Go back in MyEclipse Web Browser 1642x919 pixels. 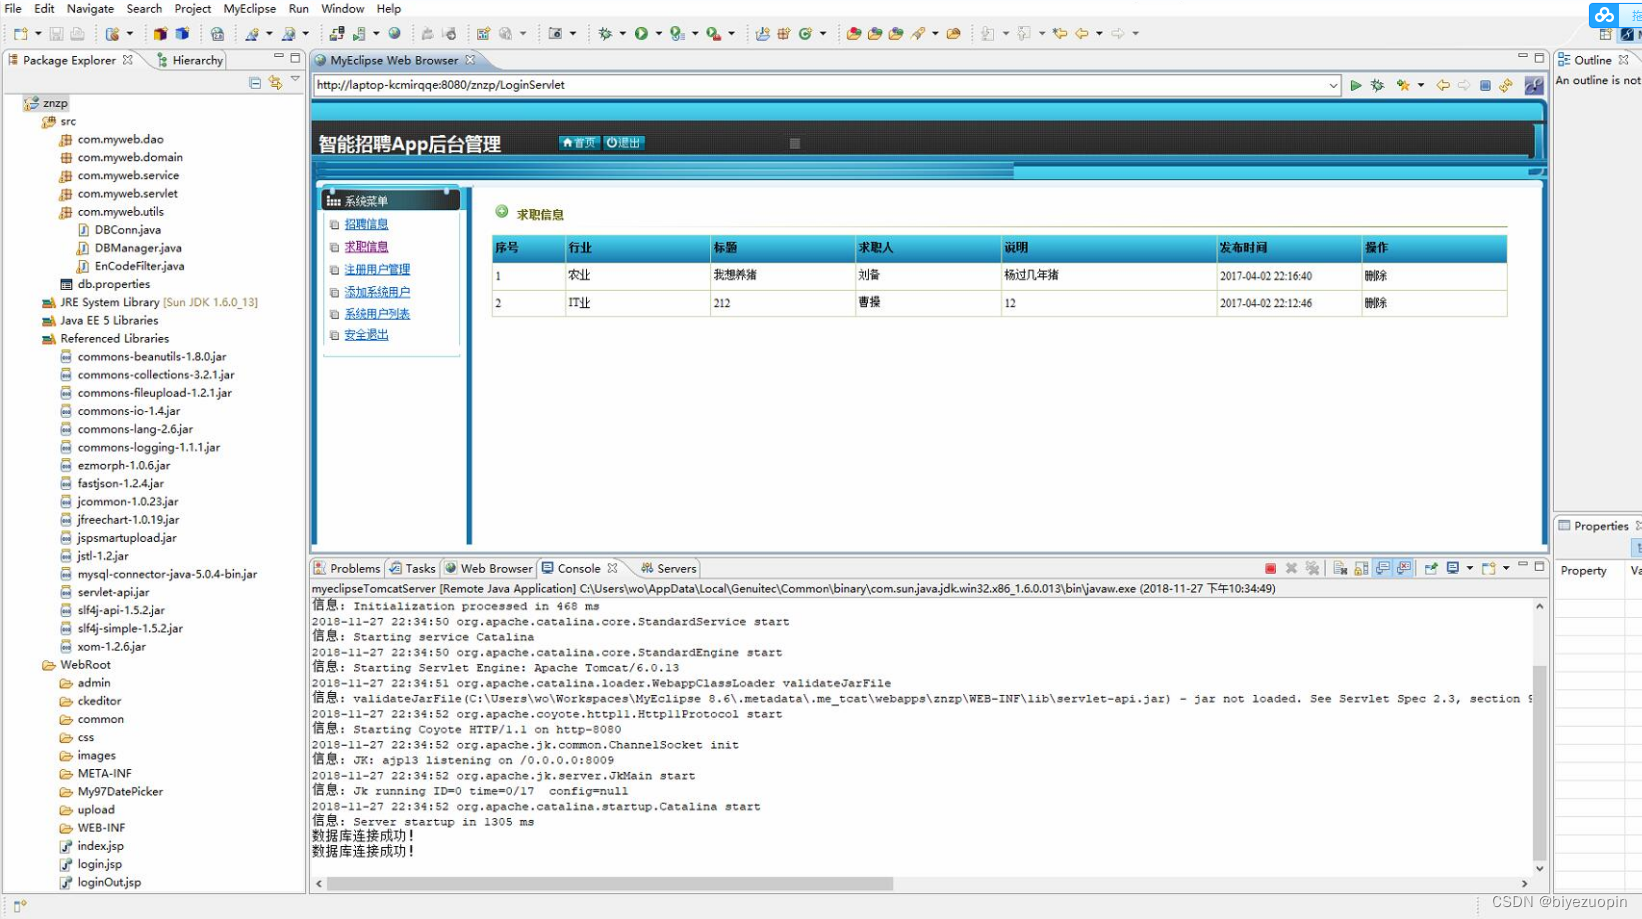1443,85
